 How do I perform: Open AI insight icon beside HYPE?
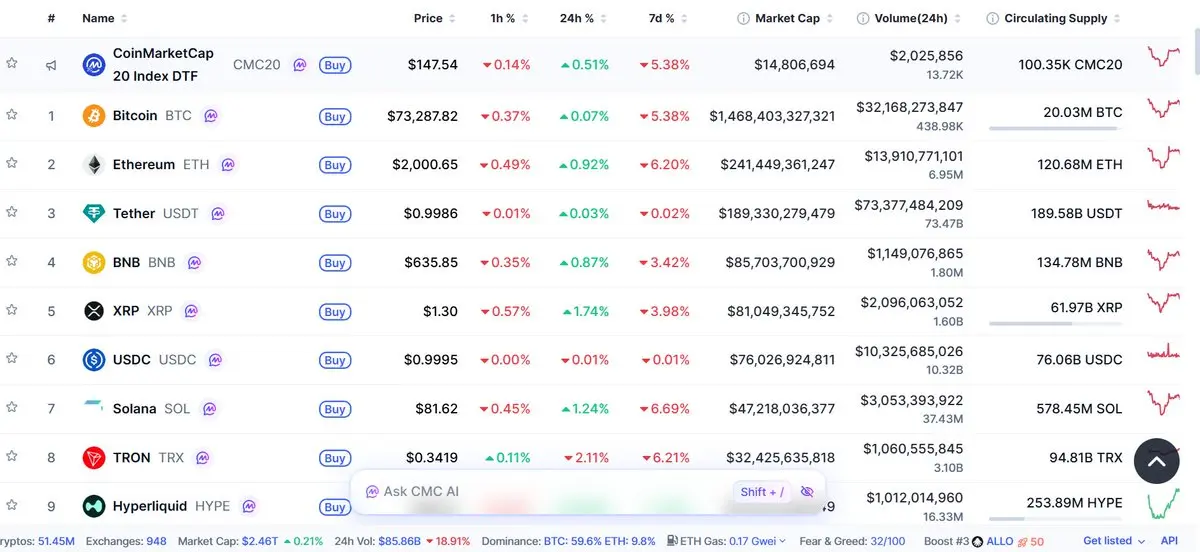249,506
